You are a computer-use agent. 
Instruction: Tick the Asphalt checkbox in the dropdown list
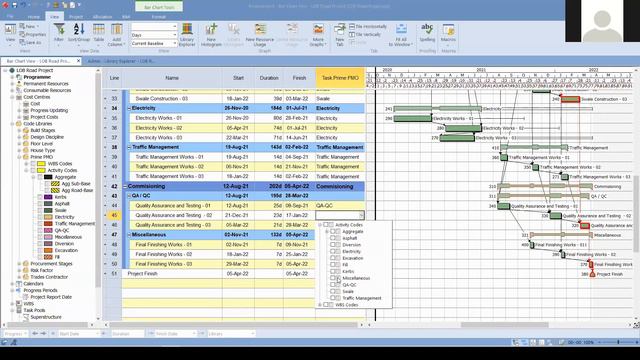coord(333,238)
